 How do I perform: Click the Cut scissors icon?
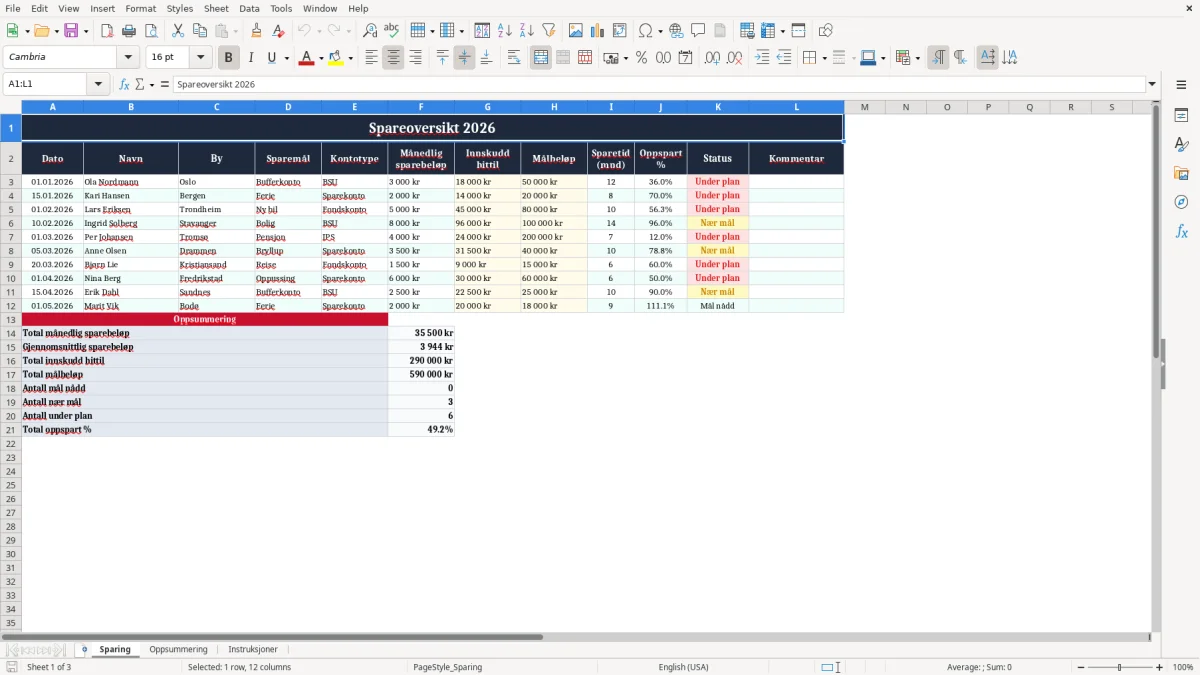click(x=178, y=31)
